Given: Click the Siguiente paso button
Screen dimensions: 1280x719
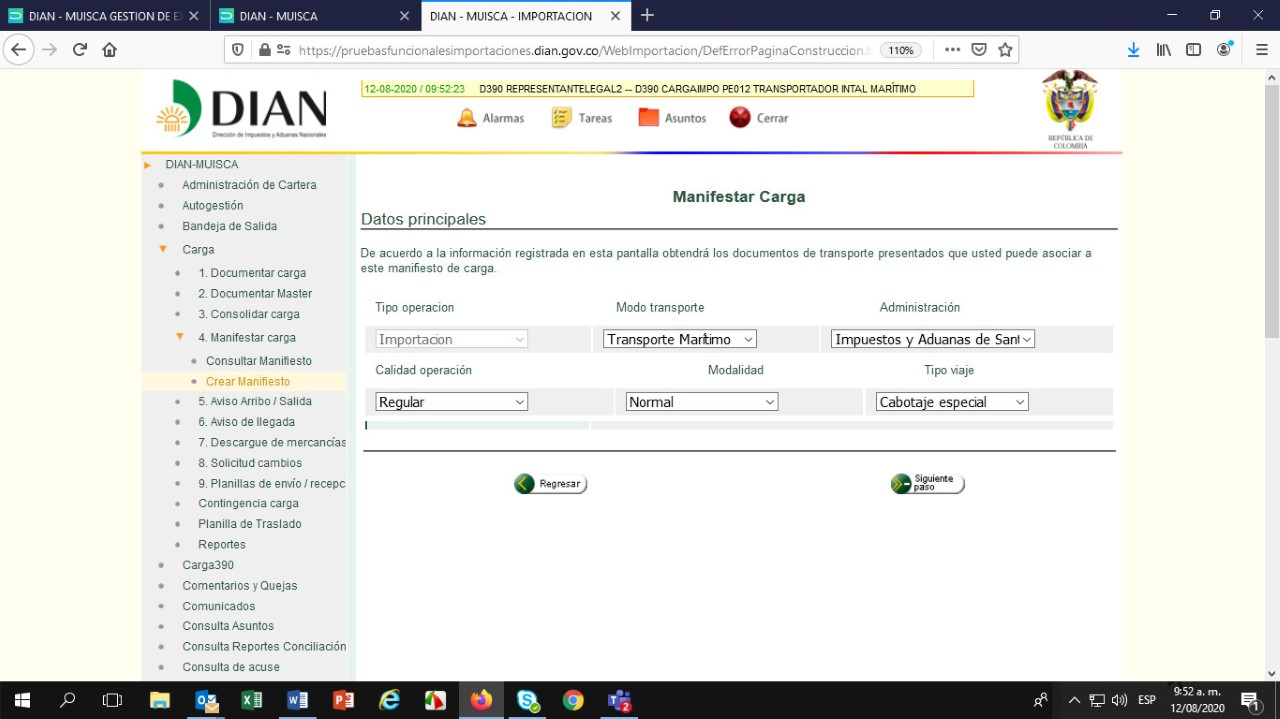Looking at the screenshot, I should [x=927, y=484].
